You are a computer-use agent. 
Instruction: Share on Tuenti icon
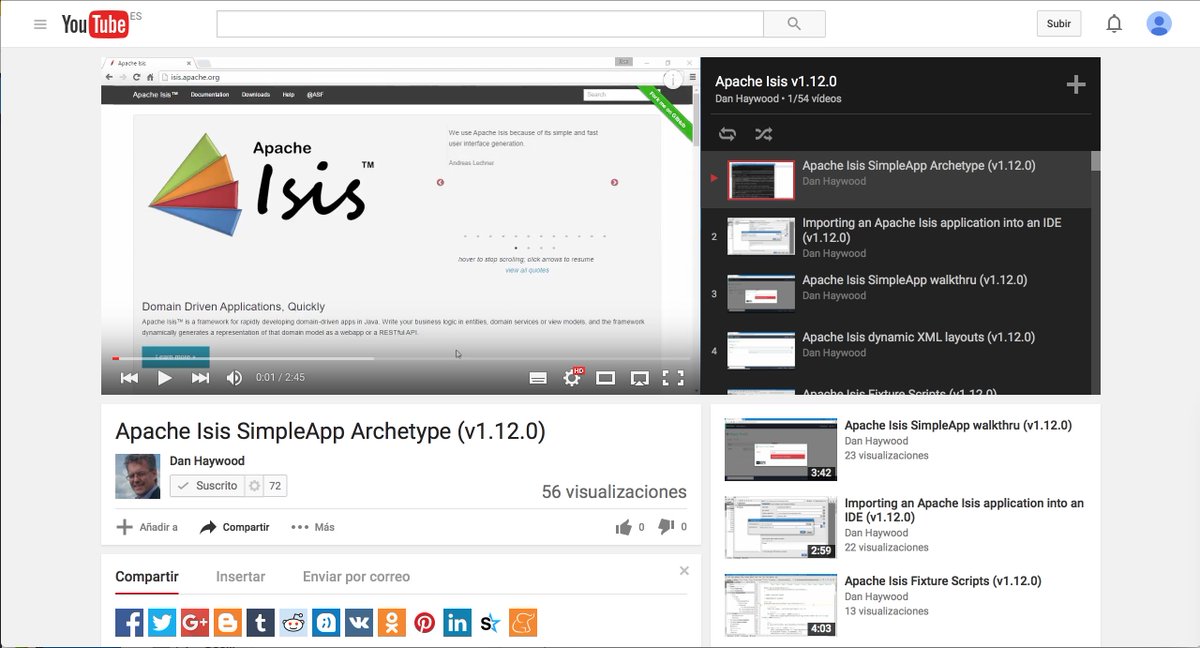pos(326,623)
